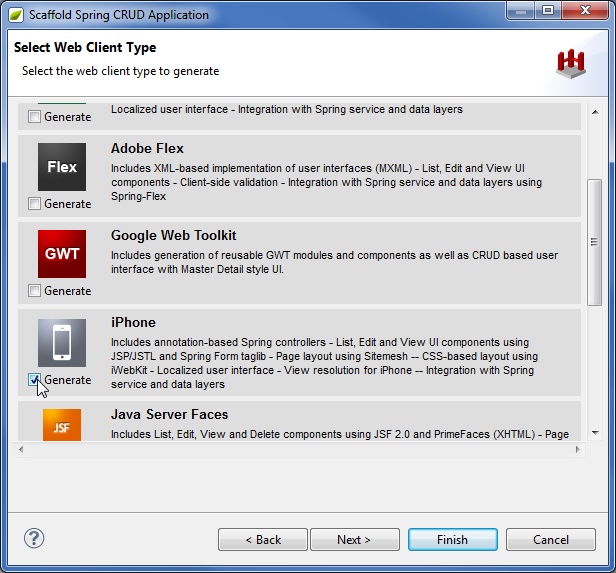Minimize the Scaffold Spring CRUD dialog

[x=521, y=10]
